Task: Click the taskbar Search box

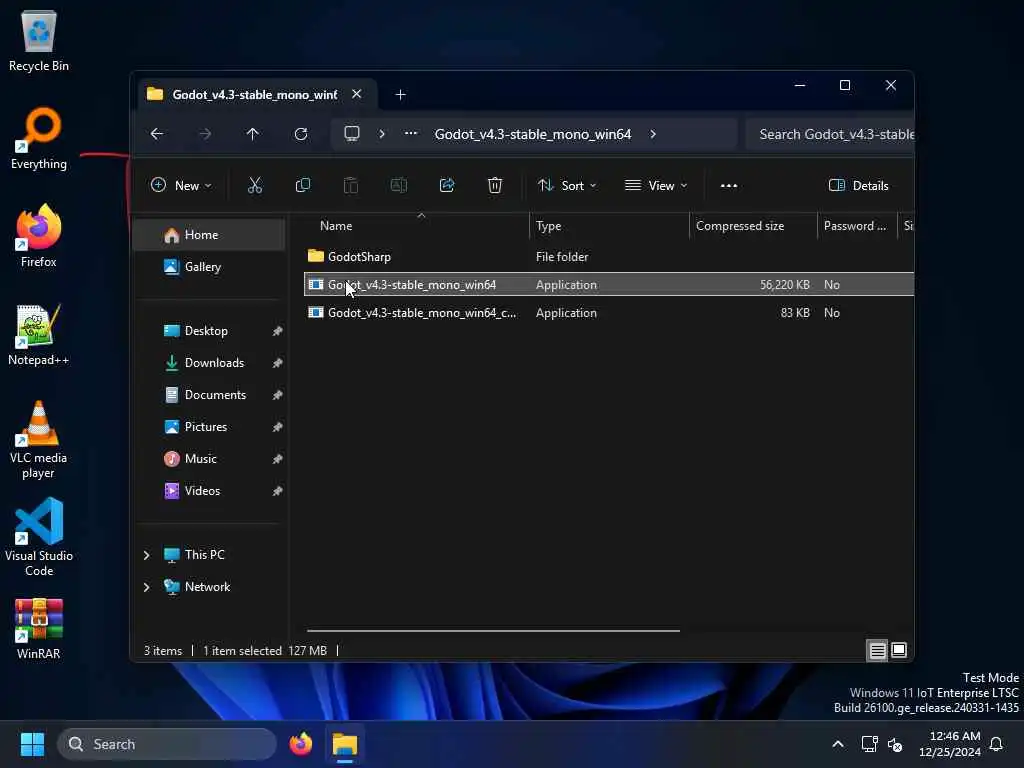Action: pyautogui.click(x=167, y=744)
